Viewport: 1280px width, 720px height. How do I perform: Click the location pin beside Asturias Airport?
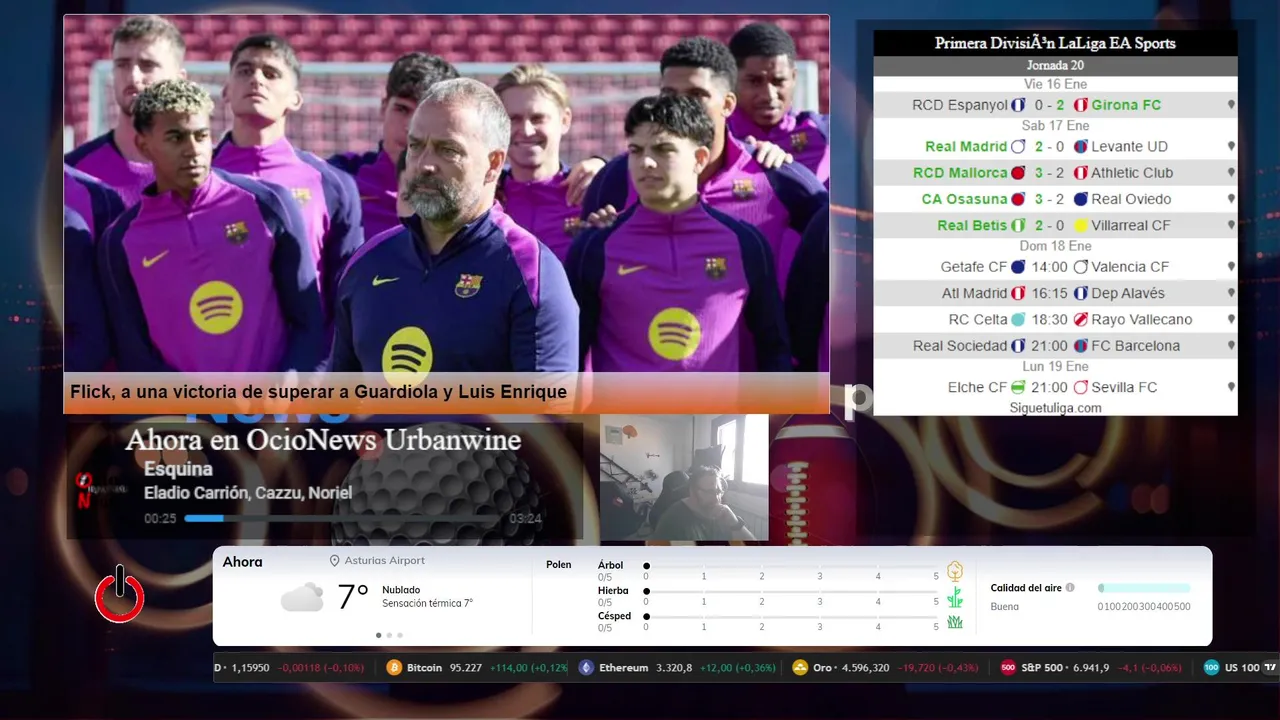[335, 561]
